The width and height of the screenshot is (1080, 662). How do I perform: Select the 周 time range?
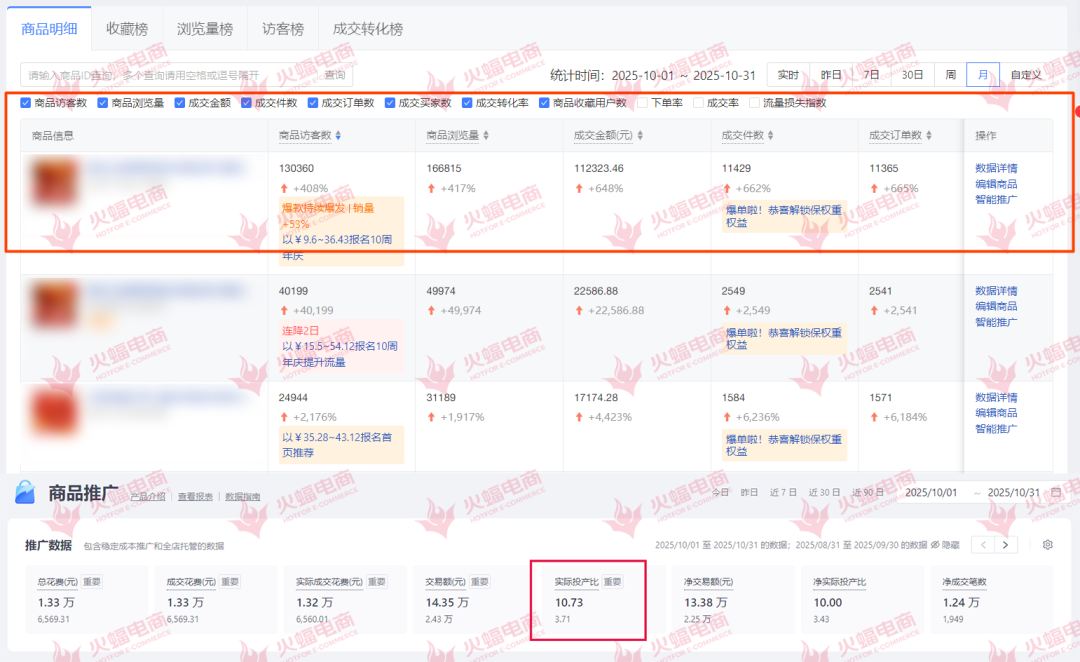[951, 74]
